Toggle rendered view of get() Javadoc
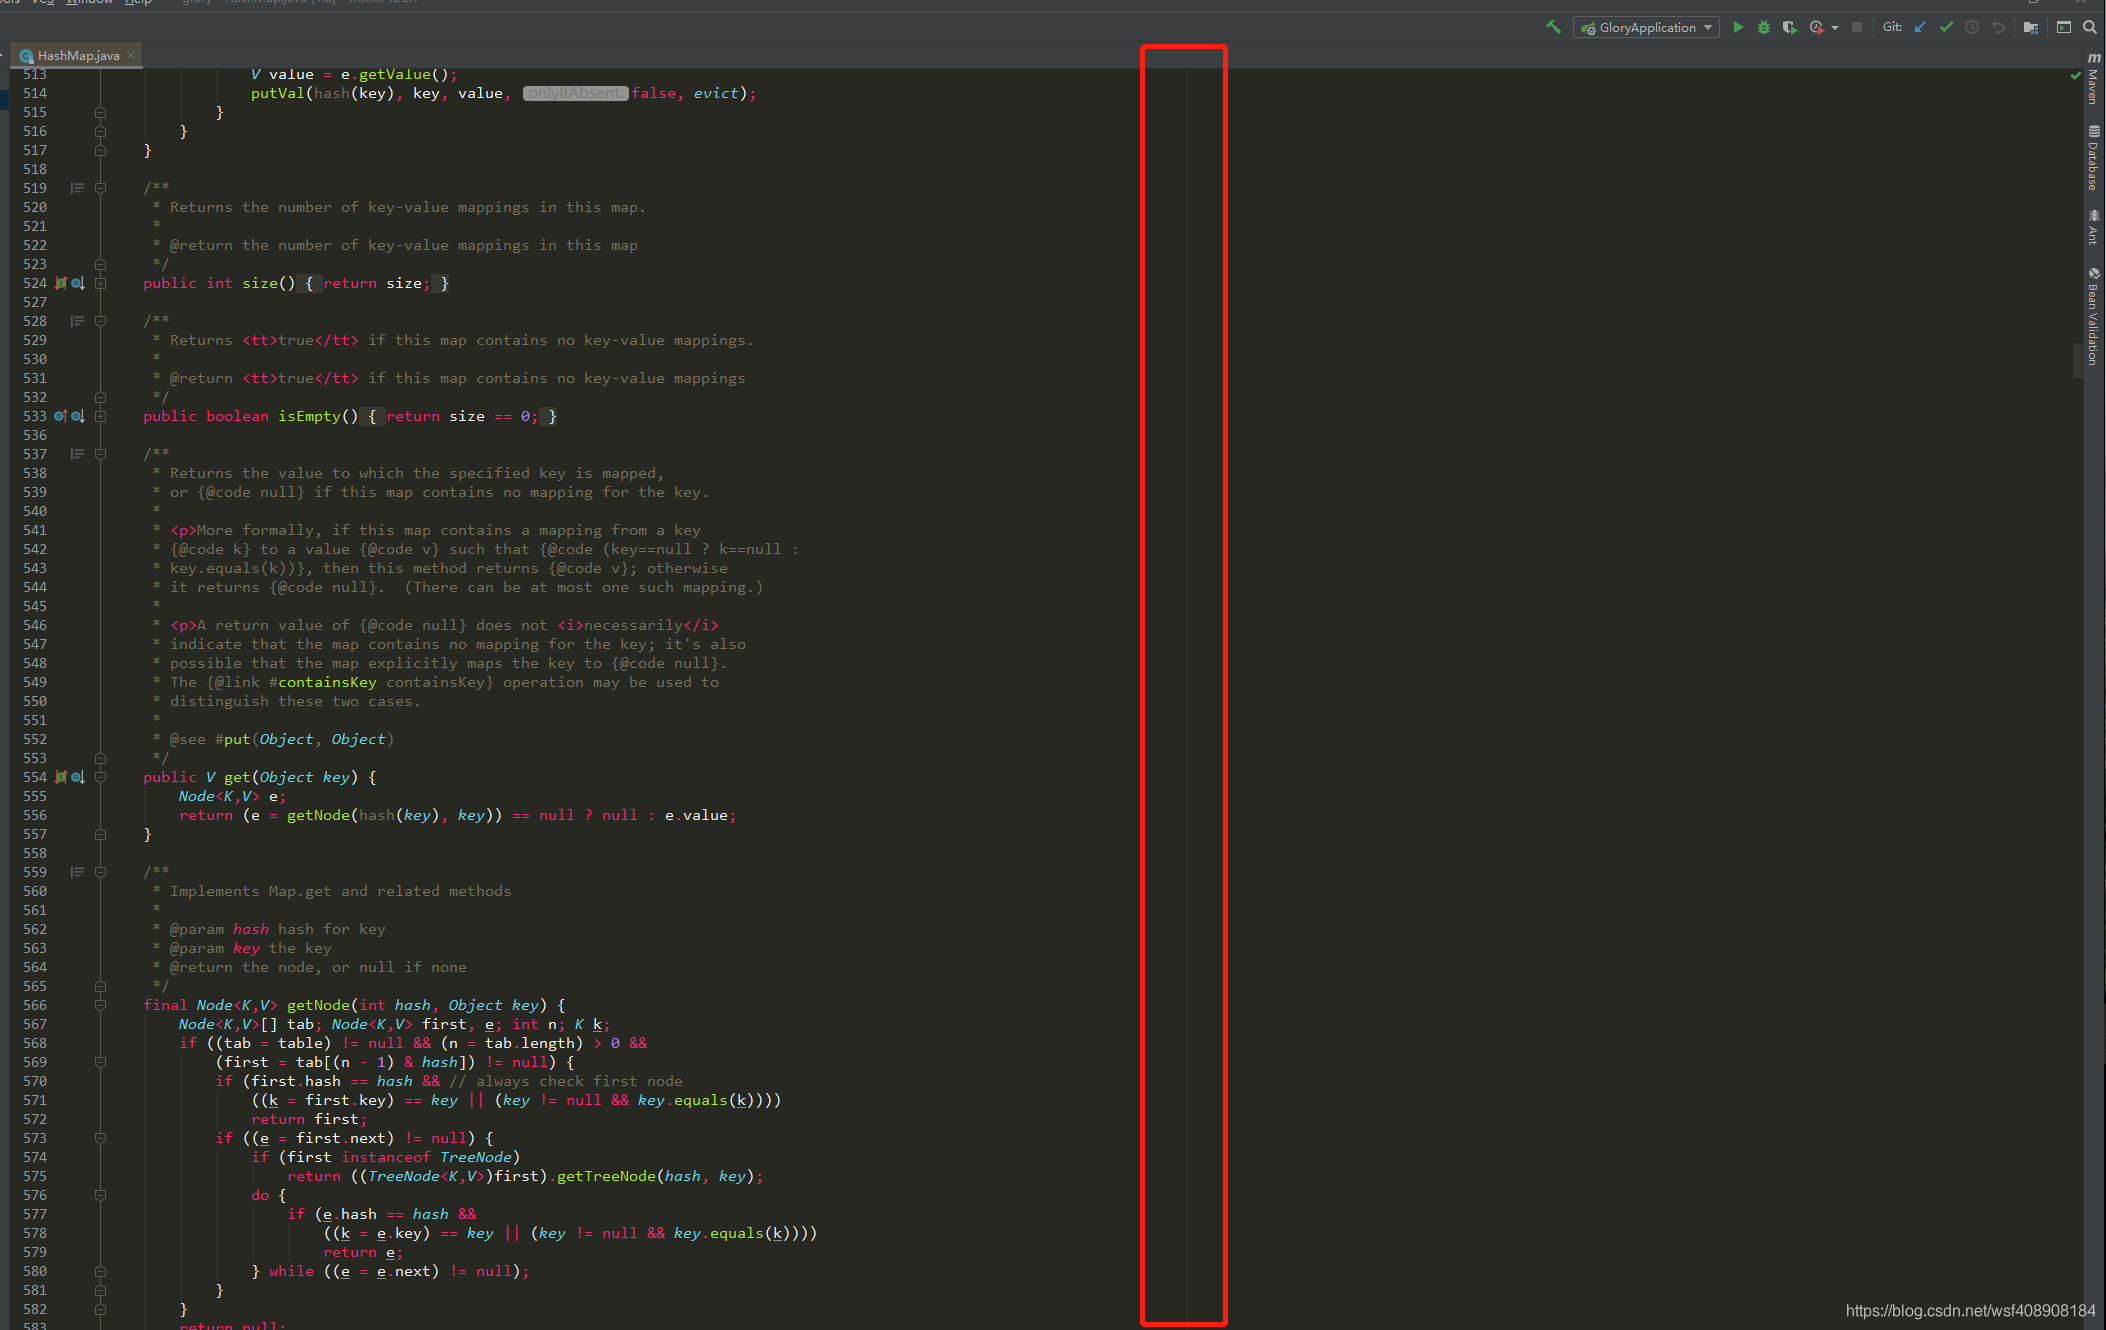Image resolution: width=2106 pixels, height=1330 pixels. pos(77,454)
